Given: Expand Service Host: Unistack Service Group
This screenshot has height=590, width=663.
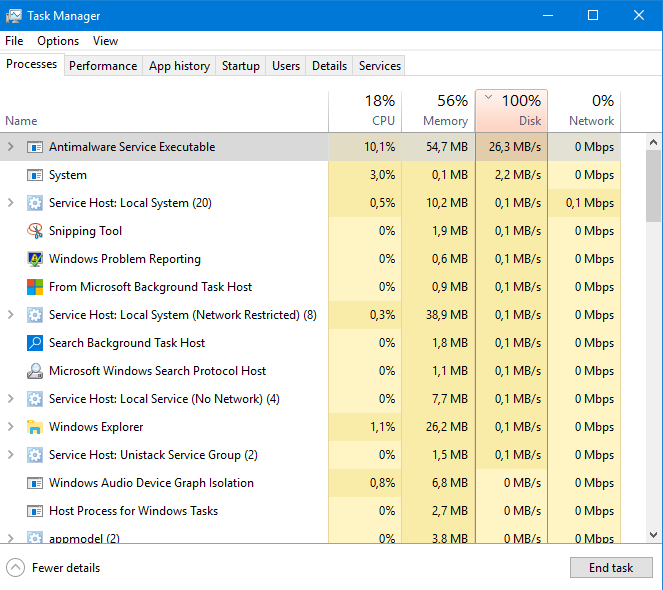Looking at the screenshot, I should pyautogui.click(x=11, y=455).
